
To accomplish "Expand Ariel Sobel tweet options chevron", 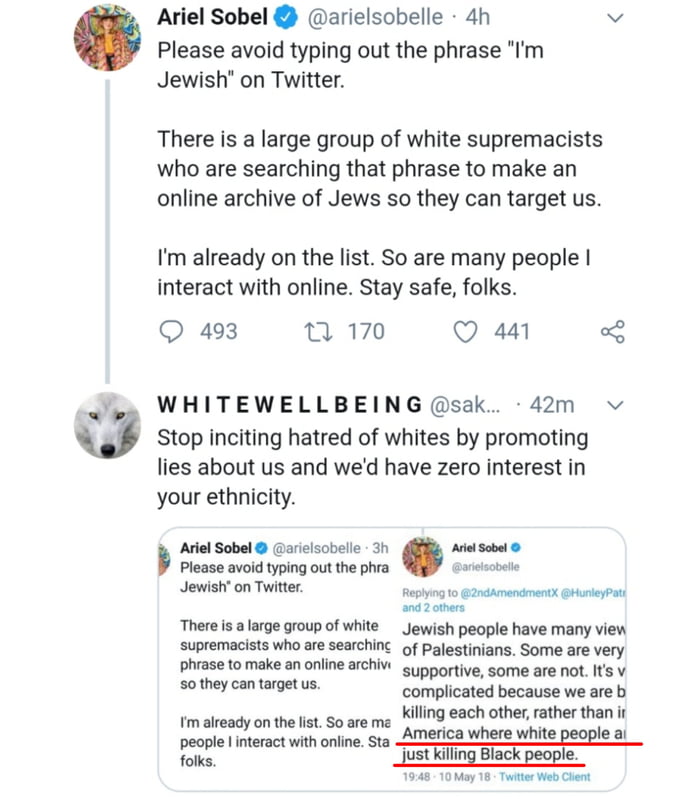I will 616,19.
